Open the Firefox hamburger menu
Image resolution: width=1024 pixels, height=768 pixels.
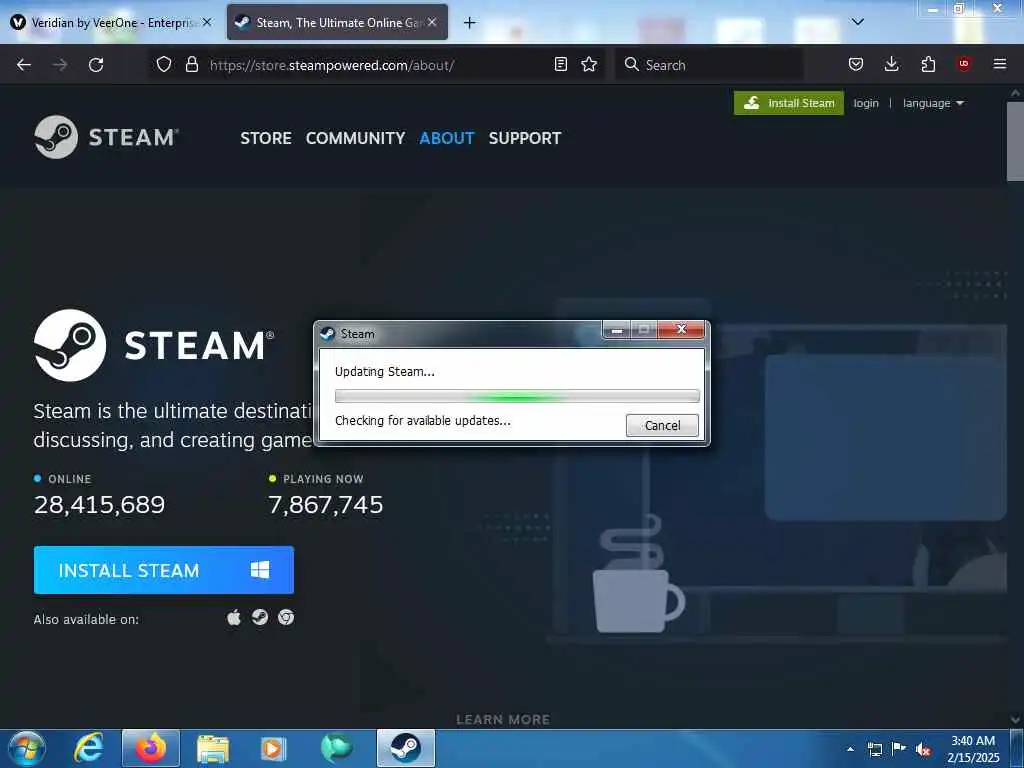click(x=1000, y=64)
